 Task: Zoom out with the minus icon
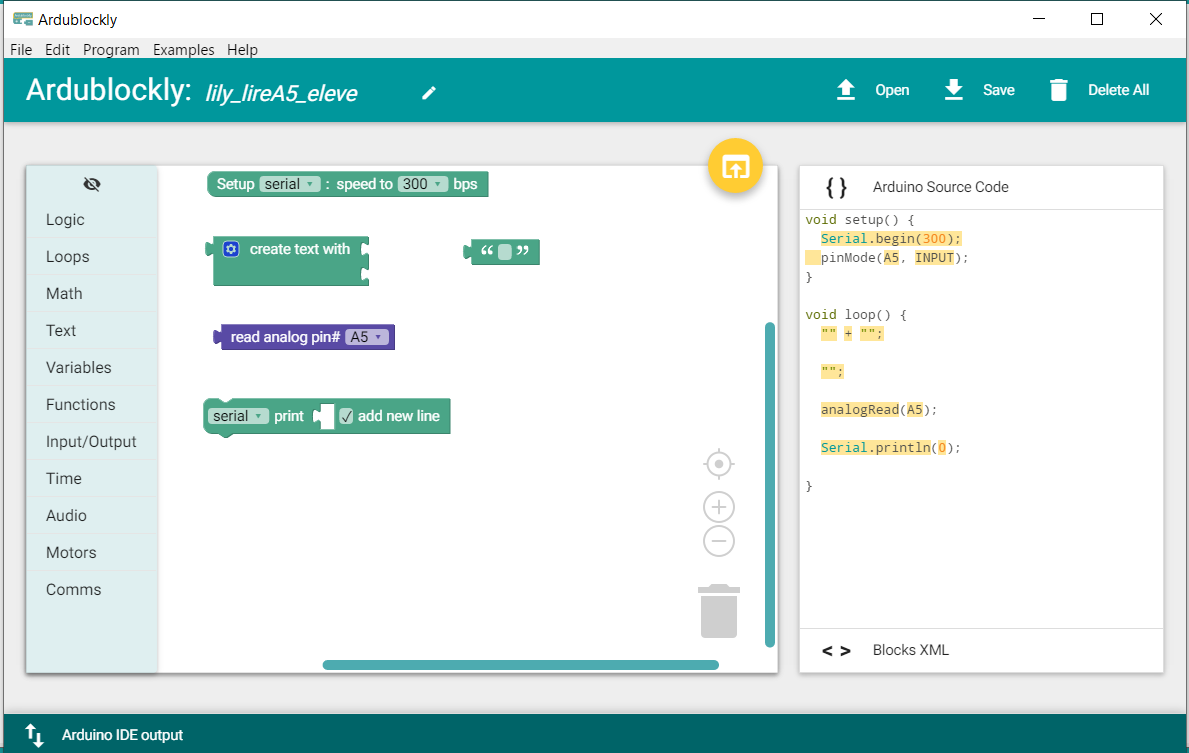pos(719,541)
